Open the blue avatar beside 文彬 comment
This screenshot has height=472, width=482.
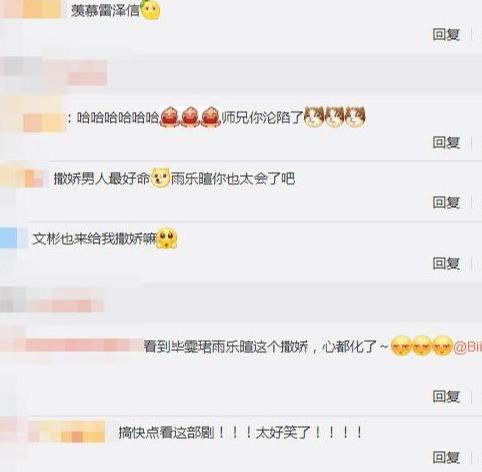coord(9,238)
